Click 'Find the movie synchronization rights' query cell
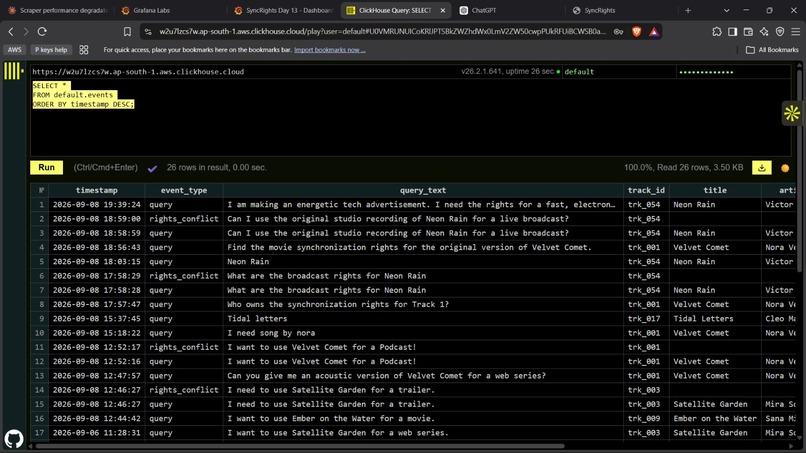This screenshot has width=806, height=453. pos(423,247)
